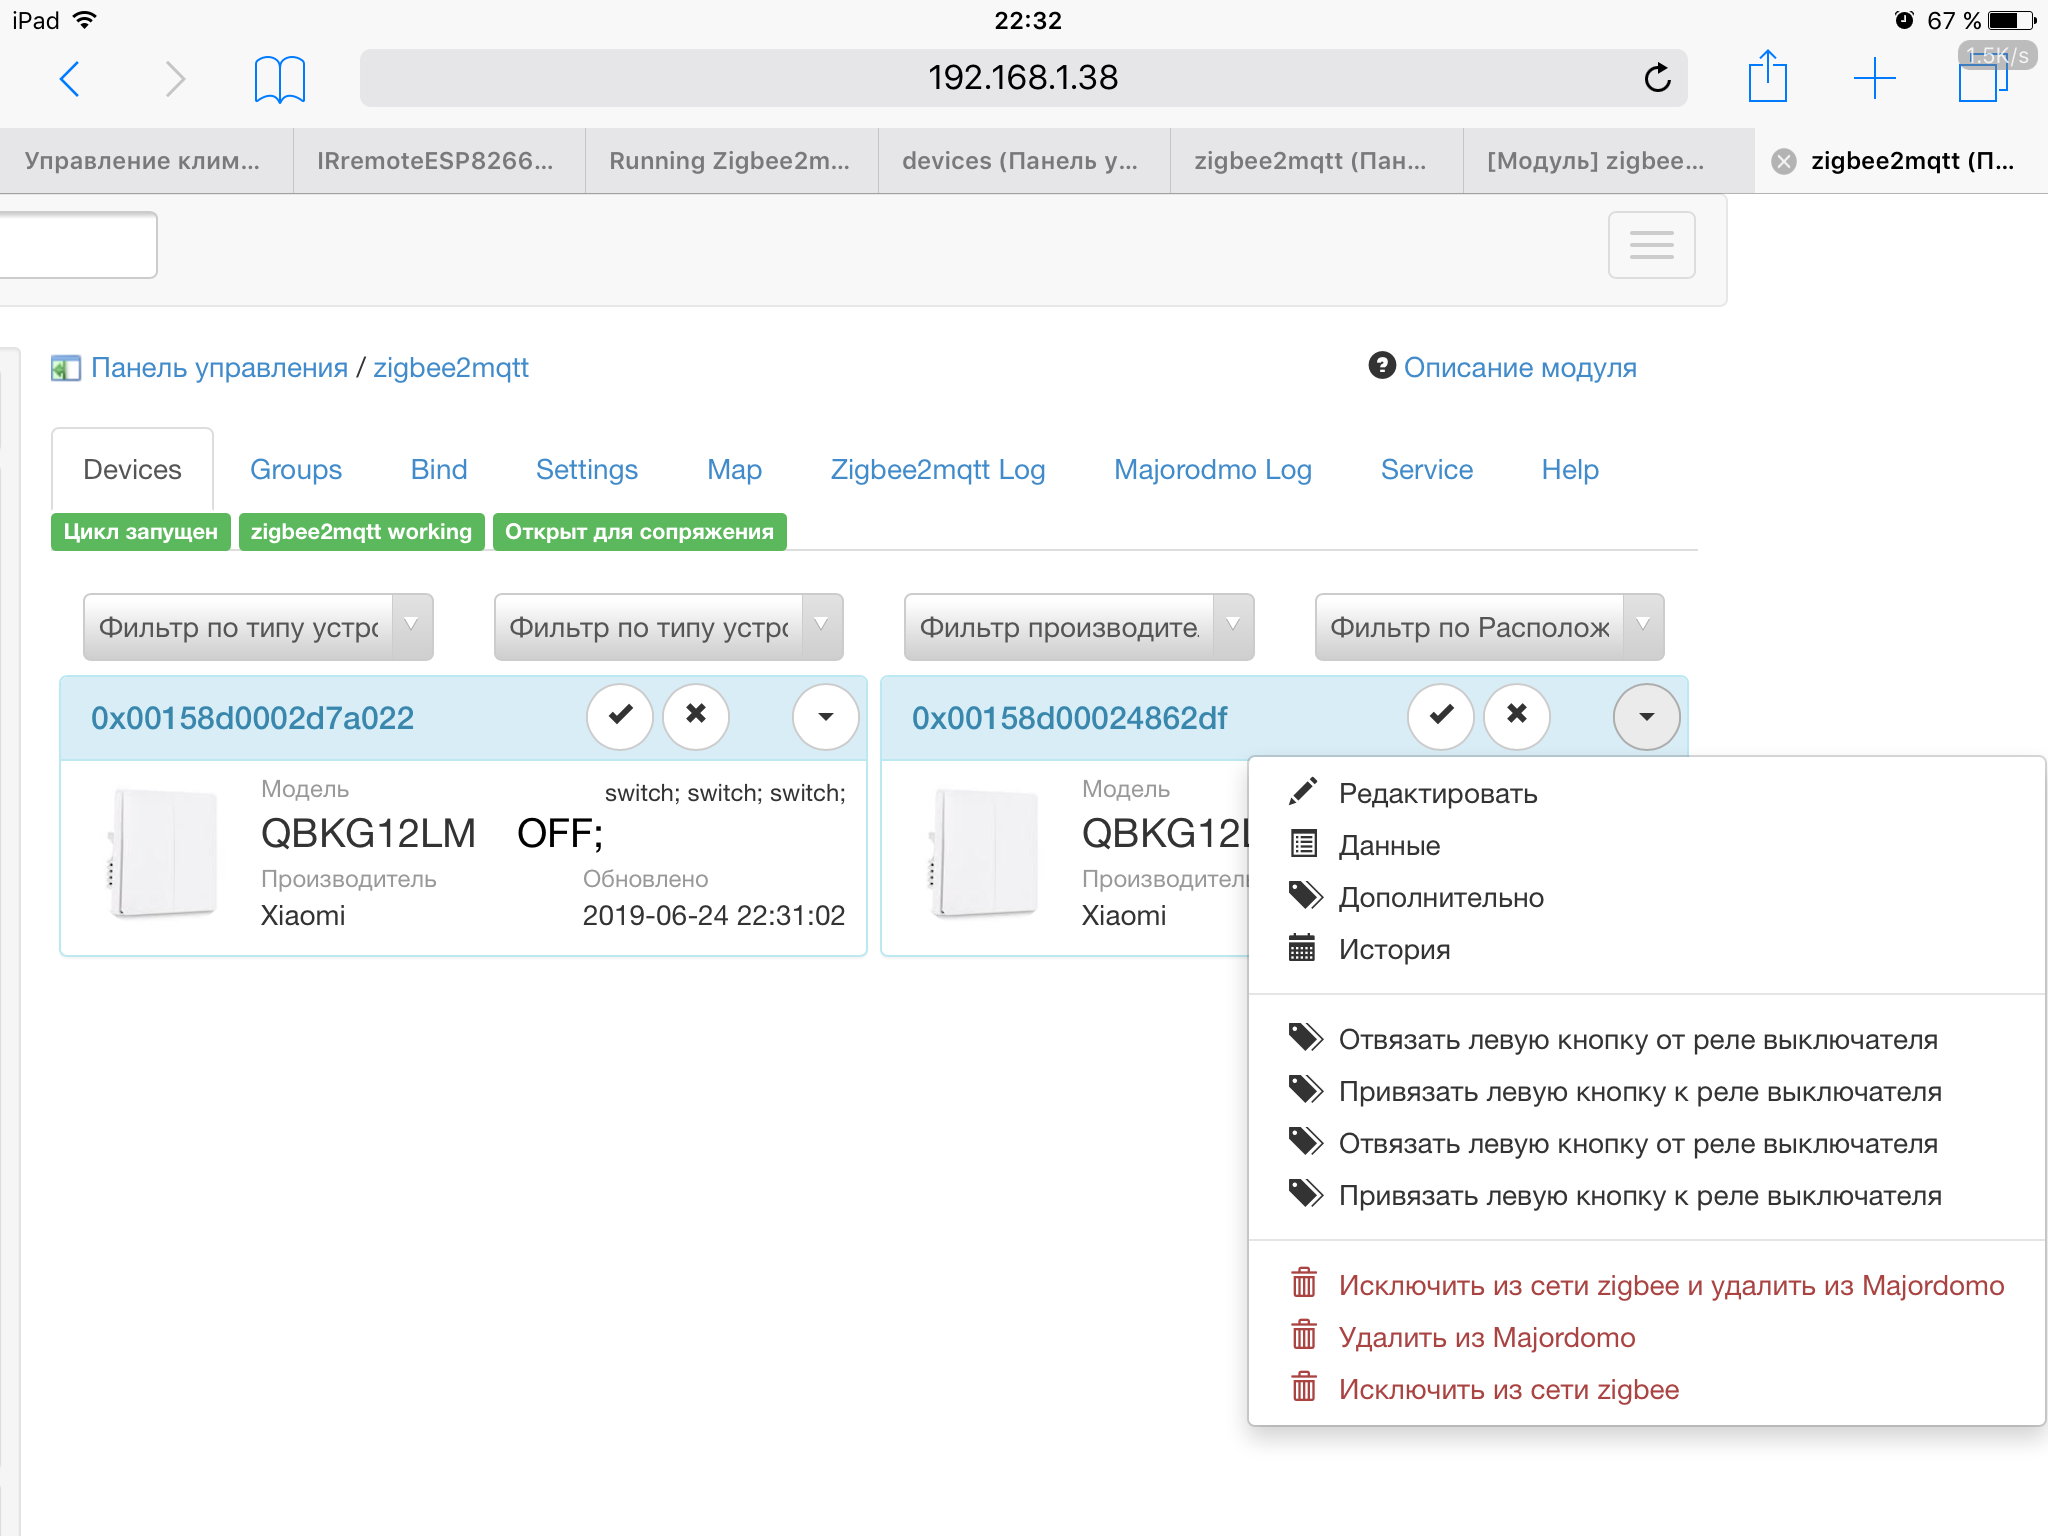Click the help question mark icon
This screenshot has width=2048, height=1536.
point(1382,366)
